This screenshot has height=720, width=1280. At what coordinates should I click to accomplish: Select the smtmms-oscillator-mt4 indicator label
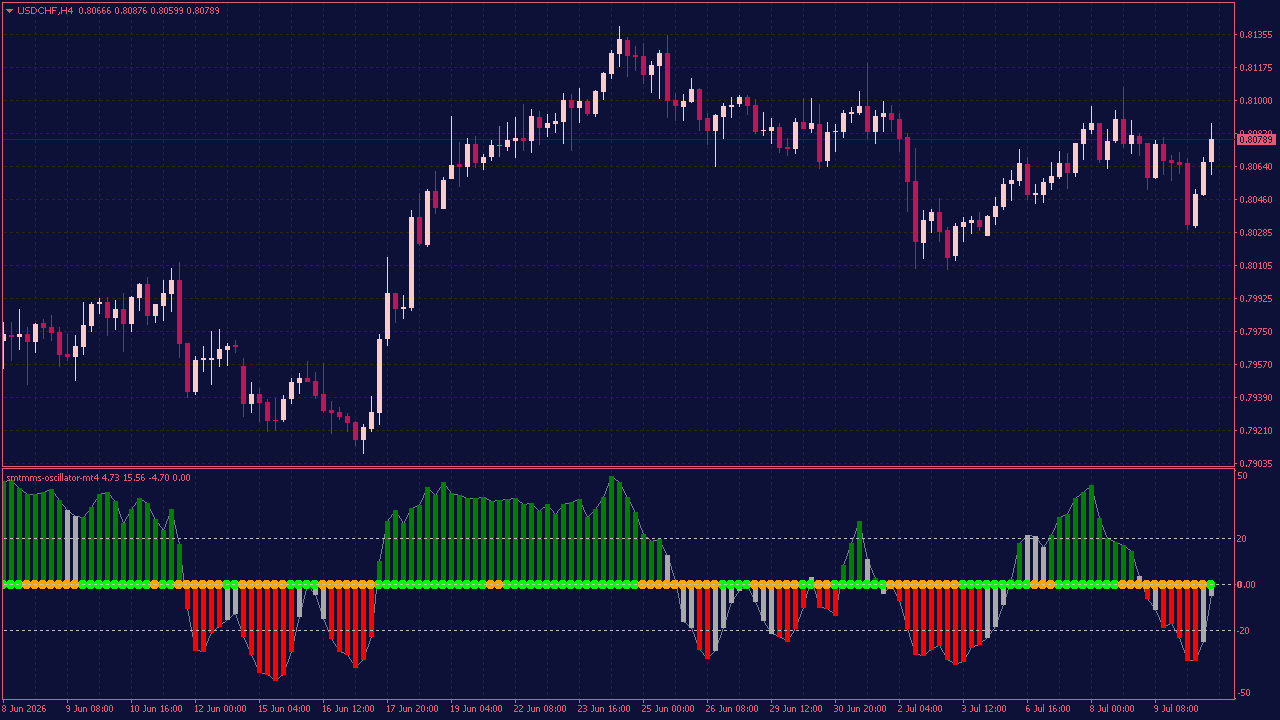(52, 478)
